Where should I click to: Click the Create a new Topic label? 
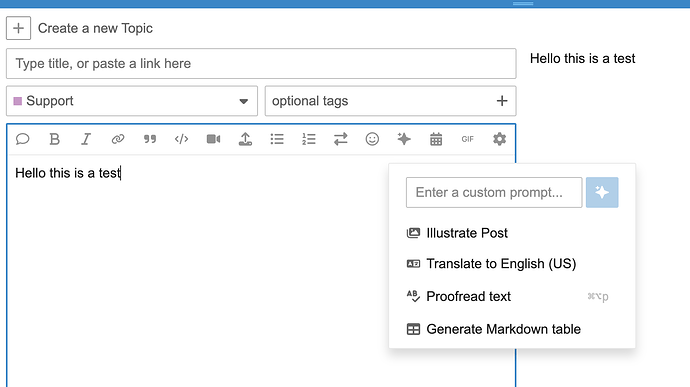pos(95,28)
